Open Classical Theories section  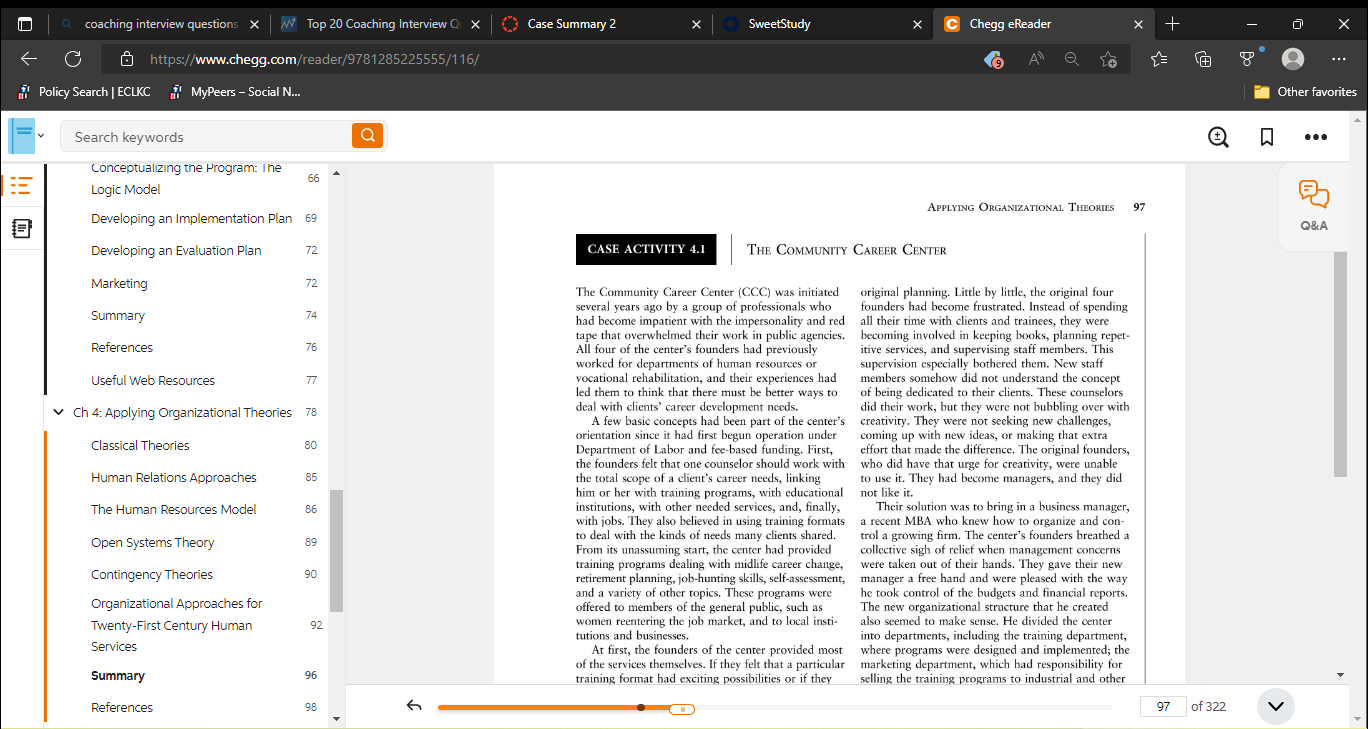(140, 445)
